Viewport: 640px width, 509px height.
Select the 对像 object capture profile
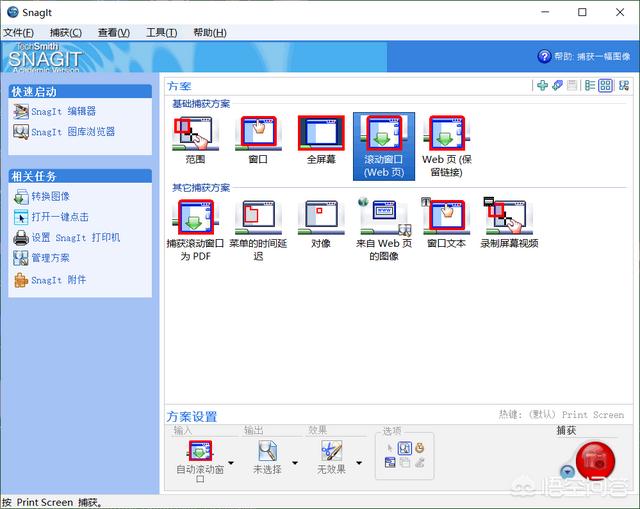321,224
